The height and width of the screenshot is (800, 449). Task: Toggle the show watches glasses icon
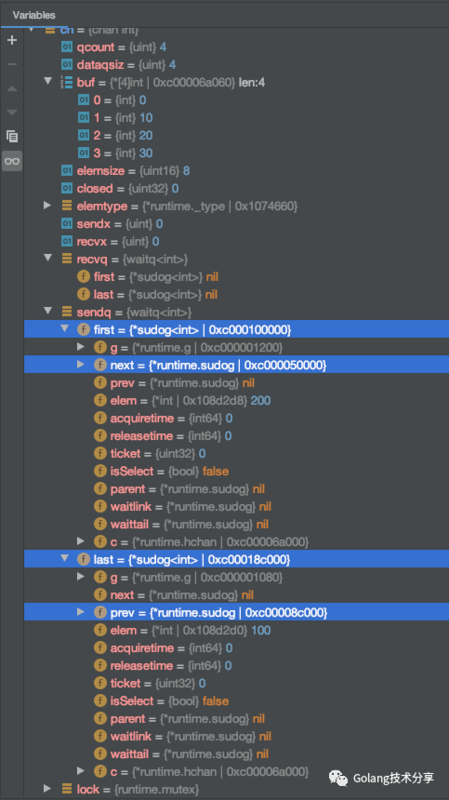coord(12,161)
